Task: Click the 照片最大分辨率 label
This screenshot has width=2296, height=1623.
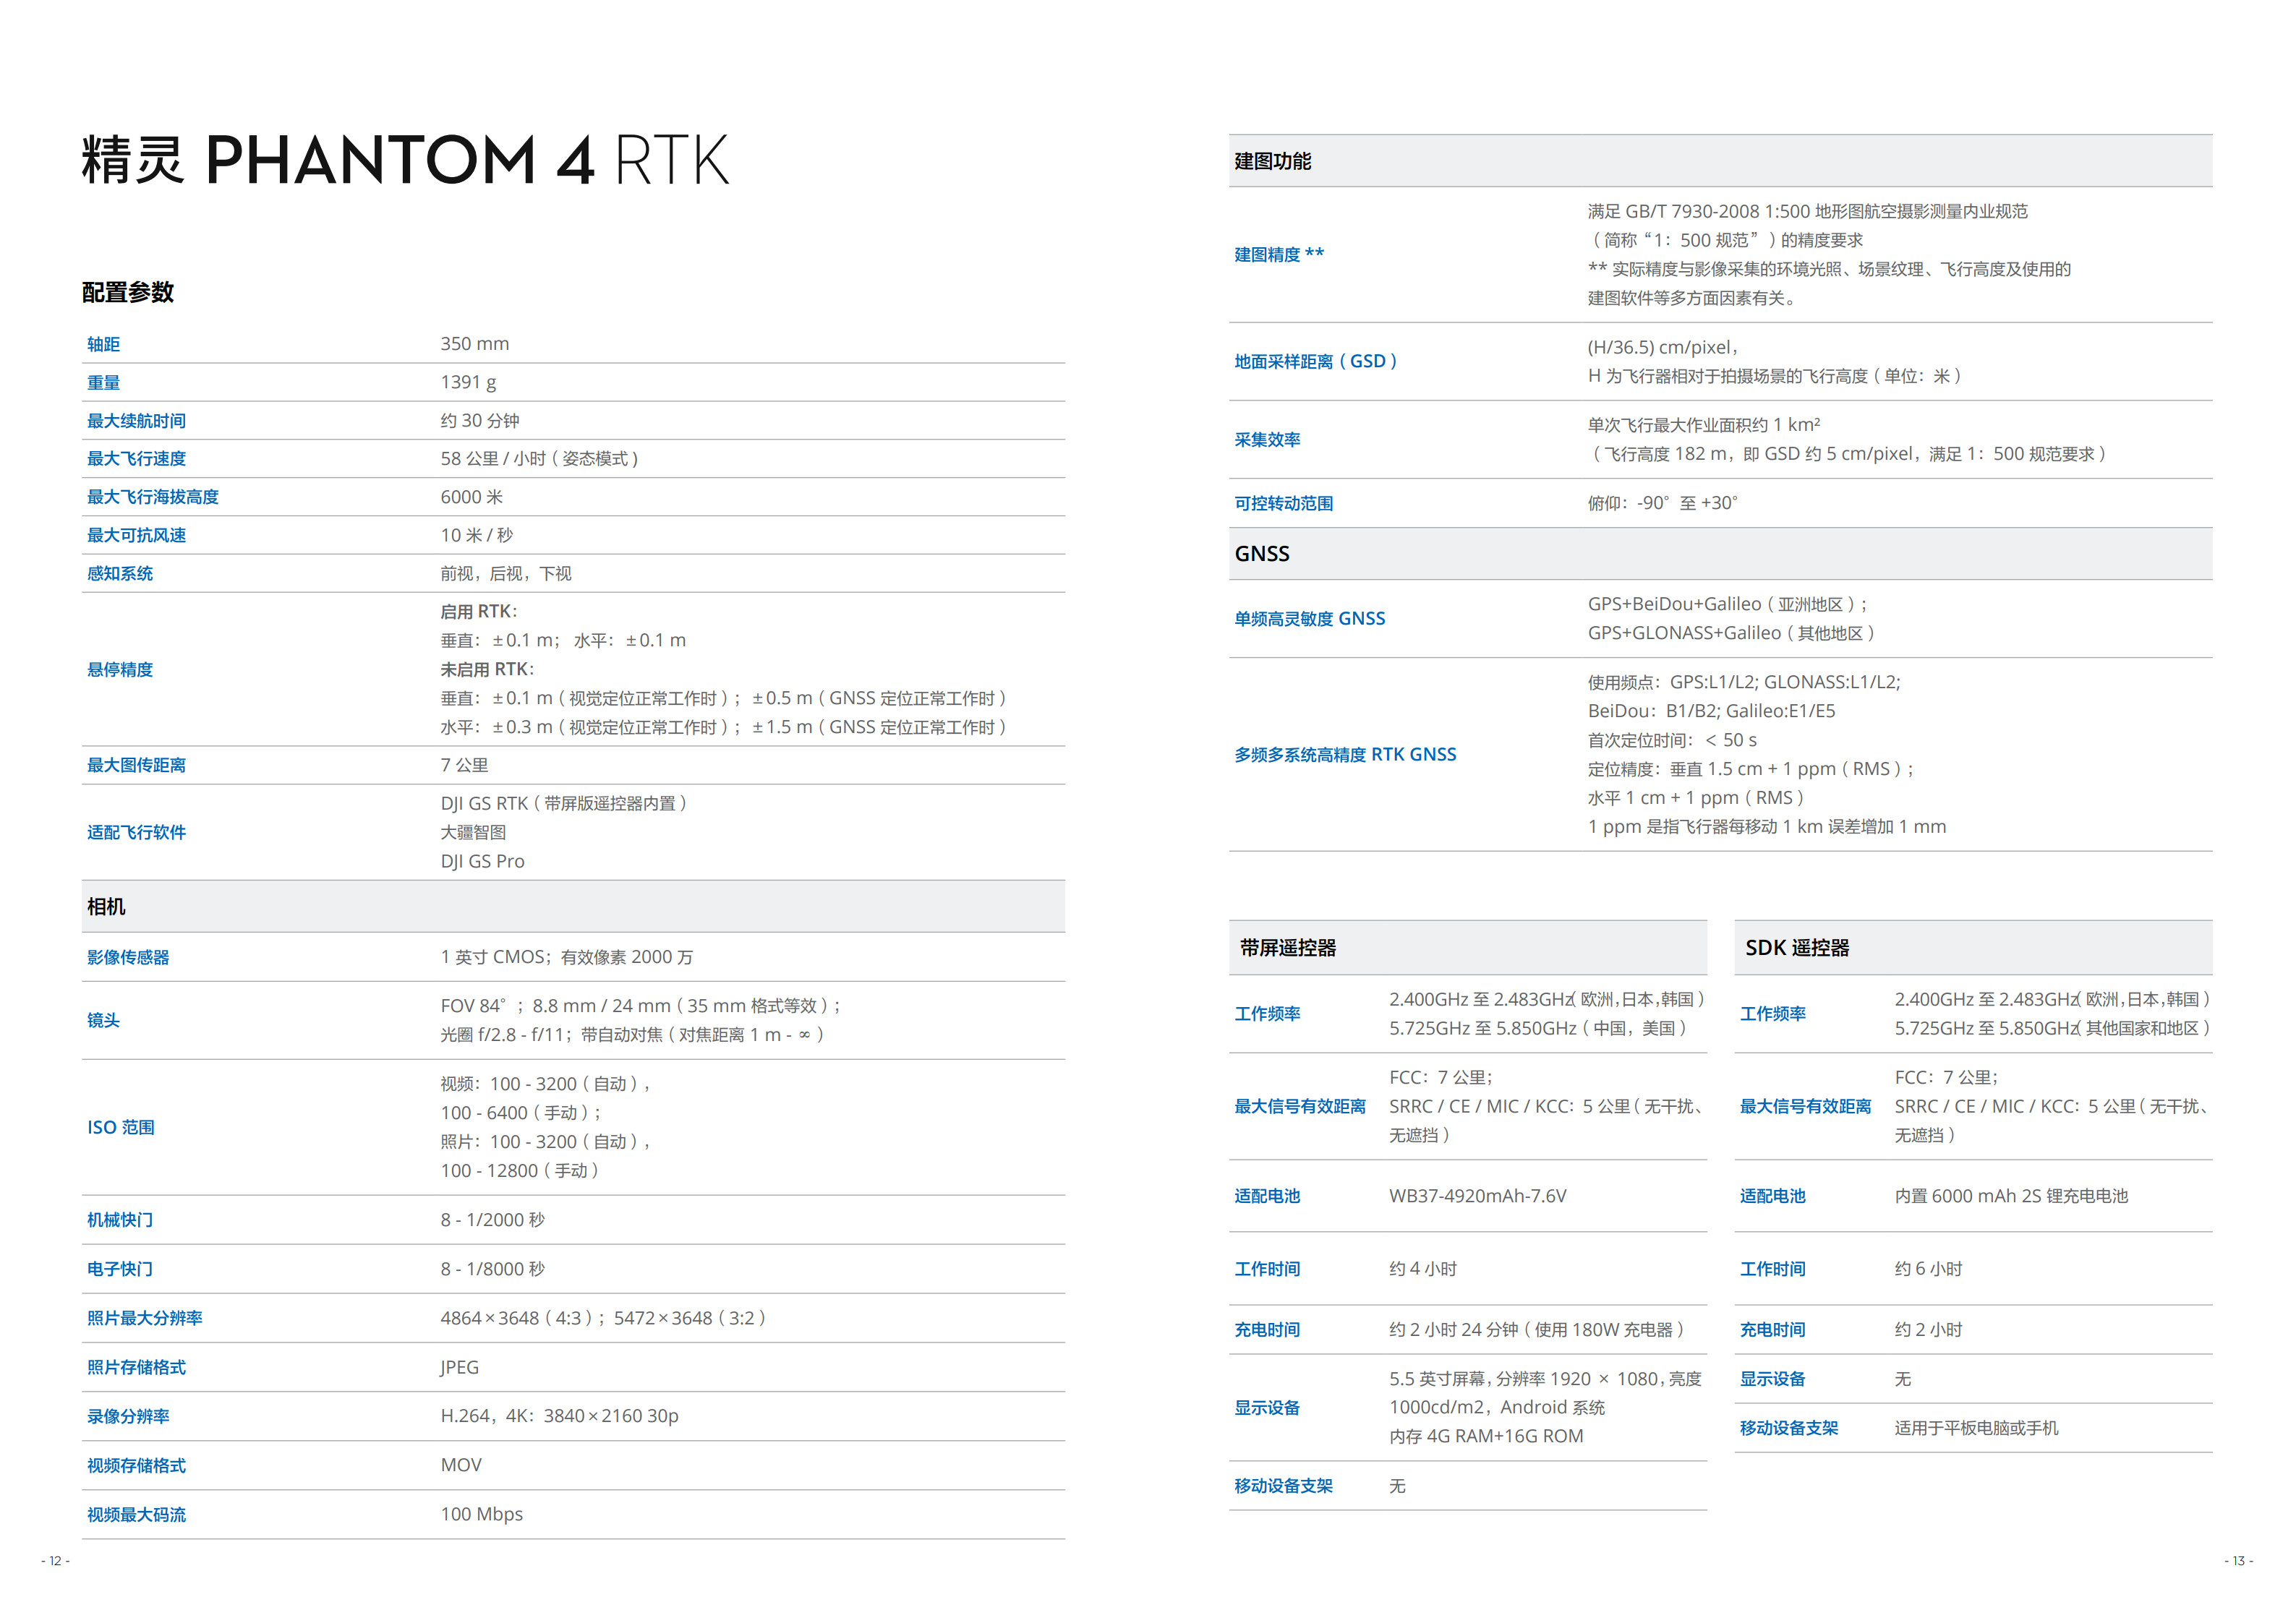Action: point(144,1319)
